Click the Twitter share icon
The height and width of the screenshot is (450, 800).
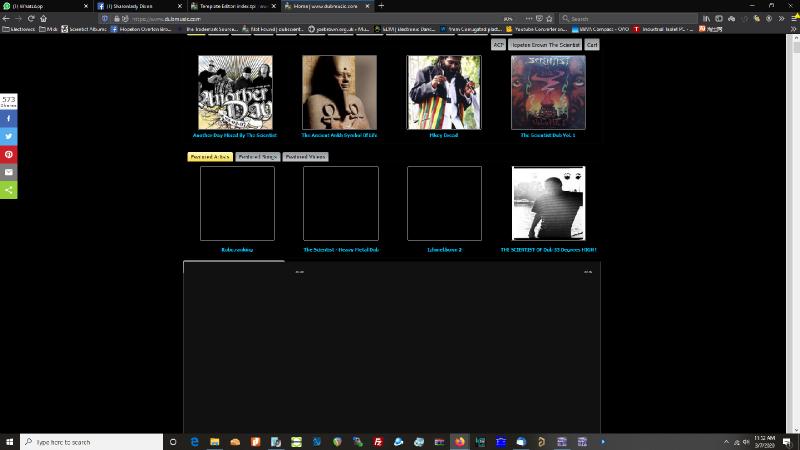point(8,136)
